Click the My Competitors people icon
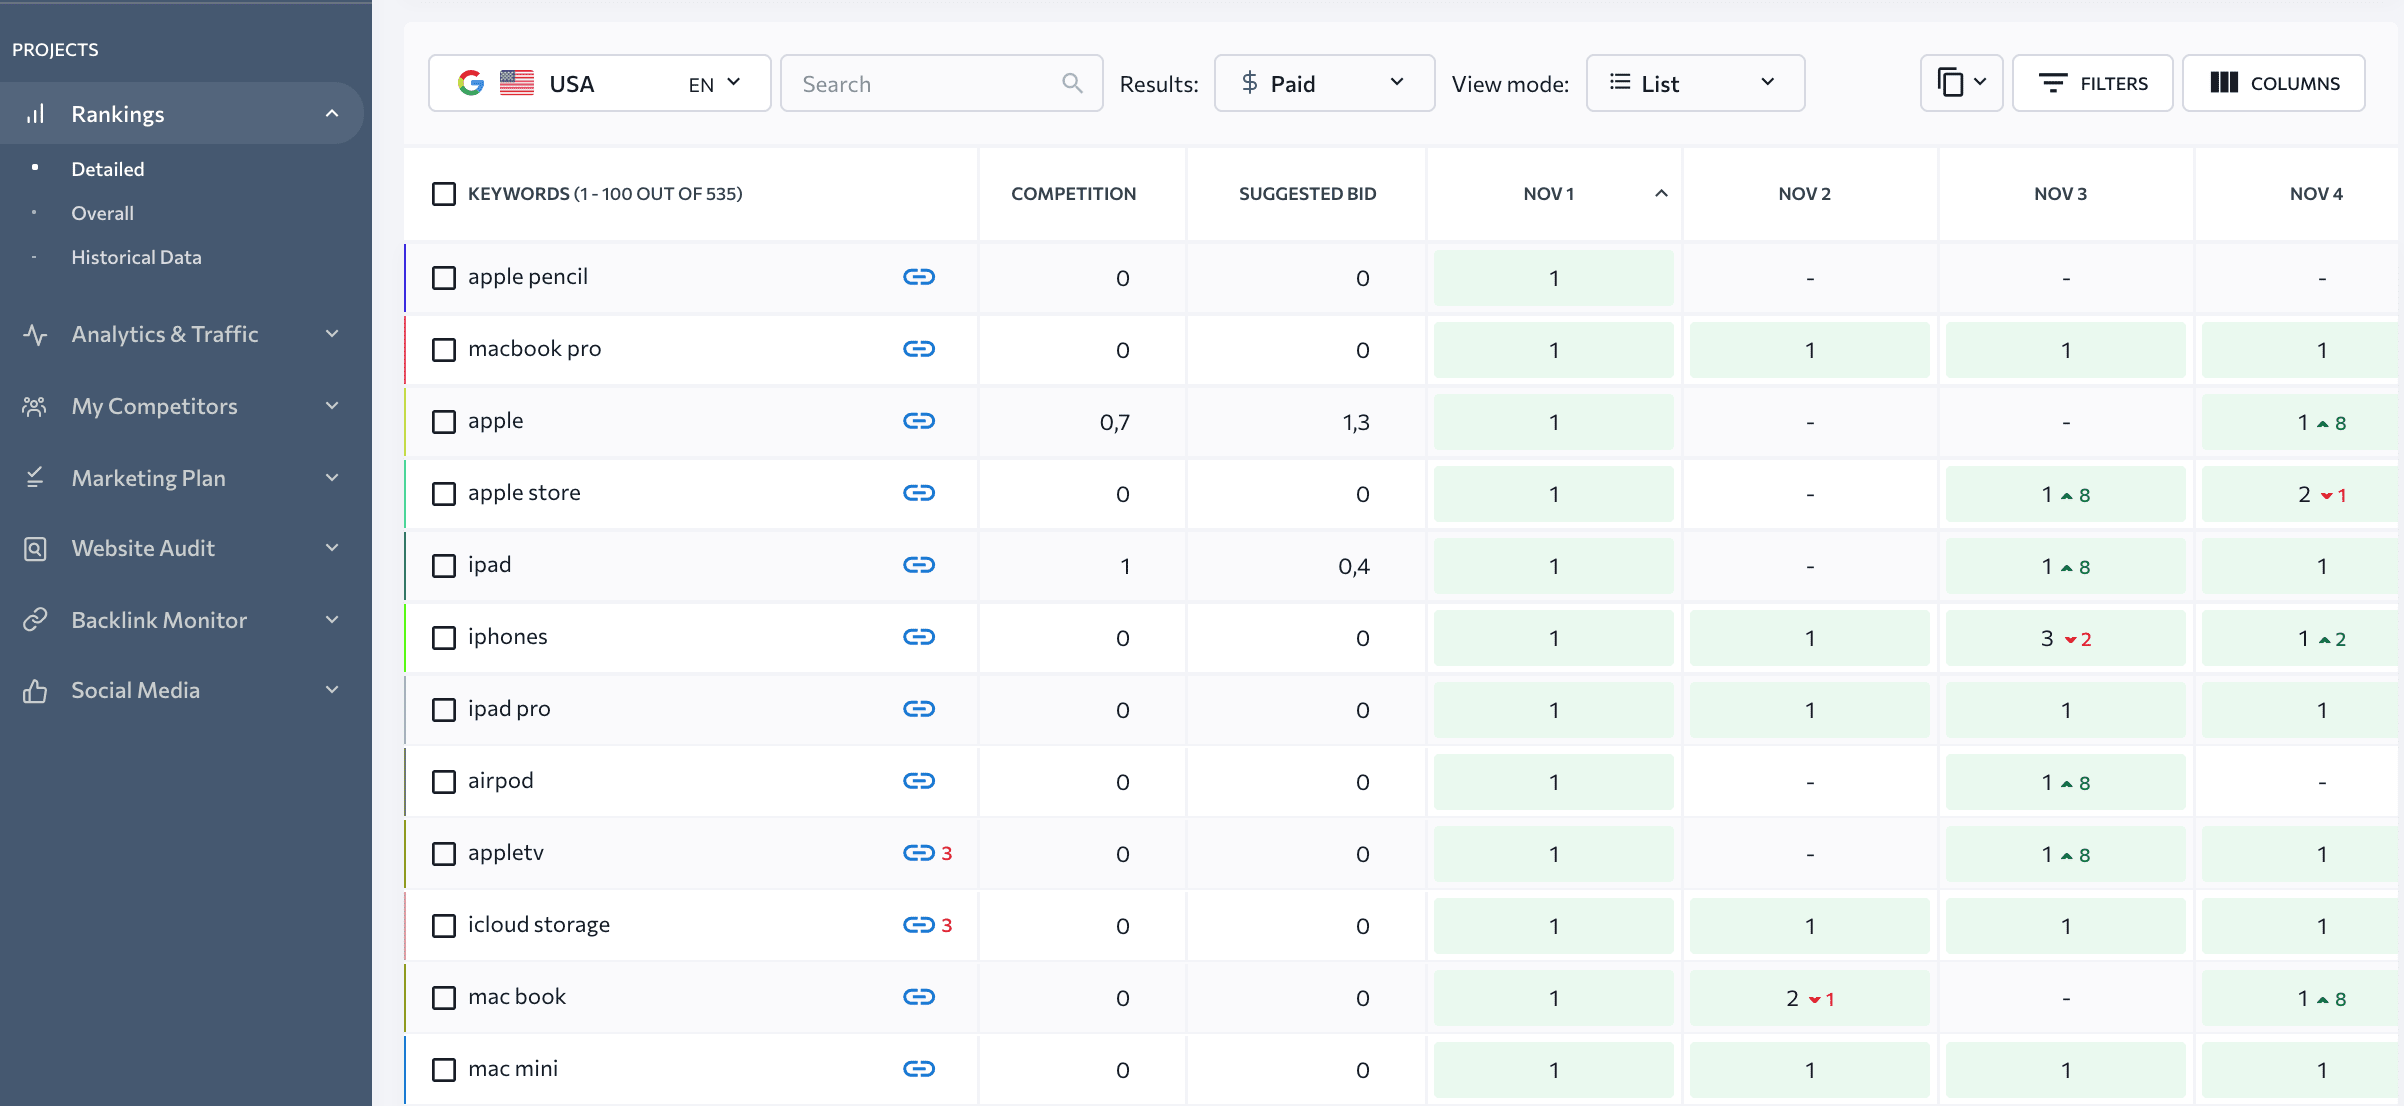 click(35, 406)
